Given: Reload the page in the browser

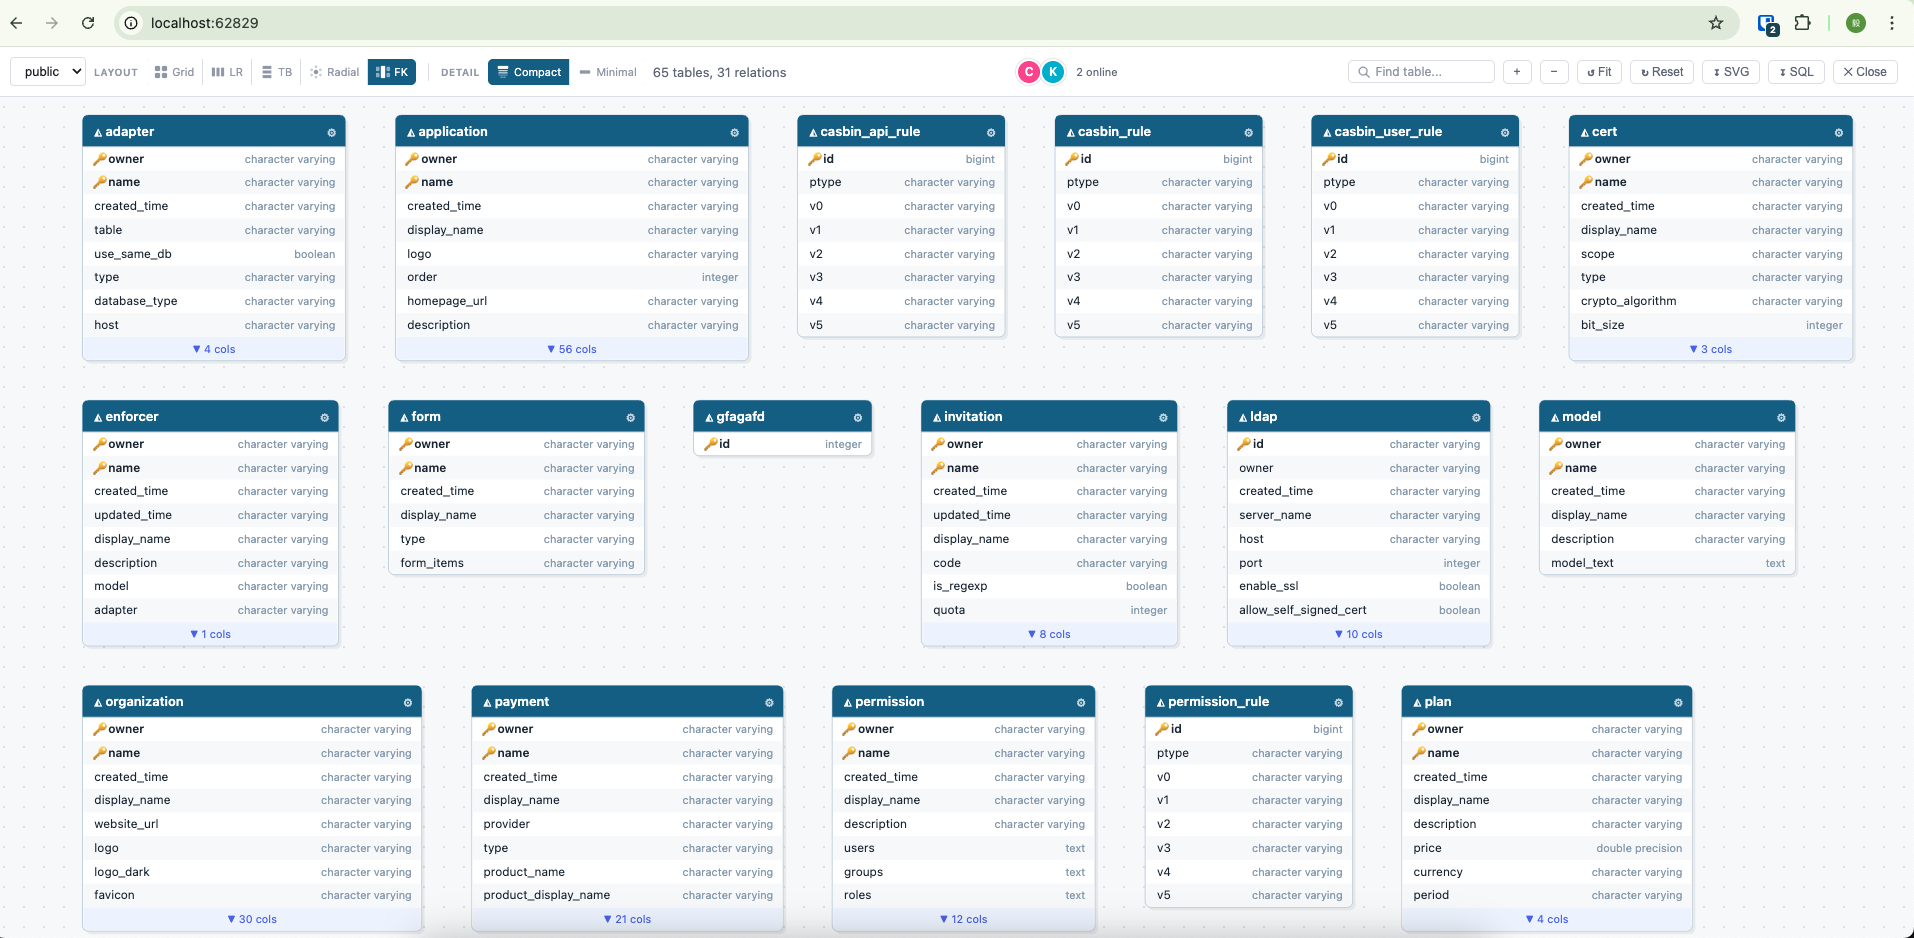Looking at the screenshot, I should pyautogui.click(x=88, y=23).
